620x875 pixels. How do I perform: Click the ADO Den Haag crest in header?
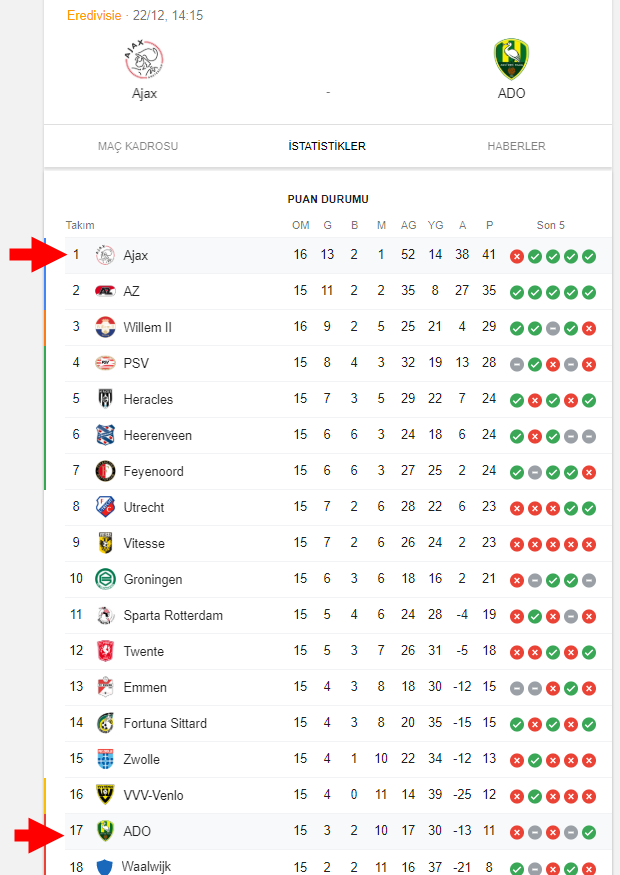click(511, 59)
